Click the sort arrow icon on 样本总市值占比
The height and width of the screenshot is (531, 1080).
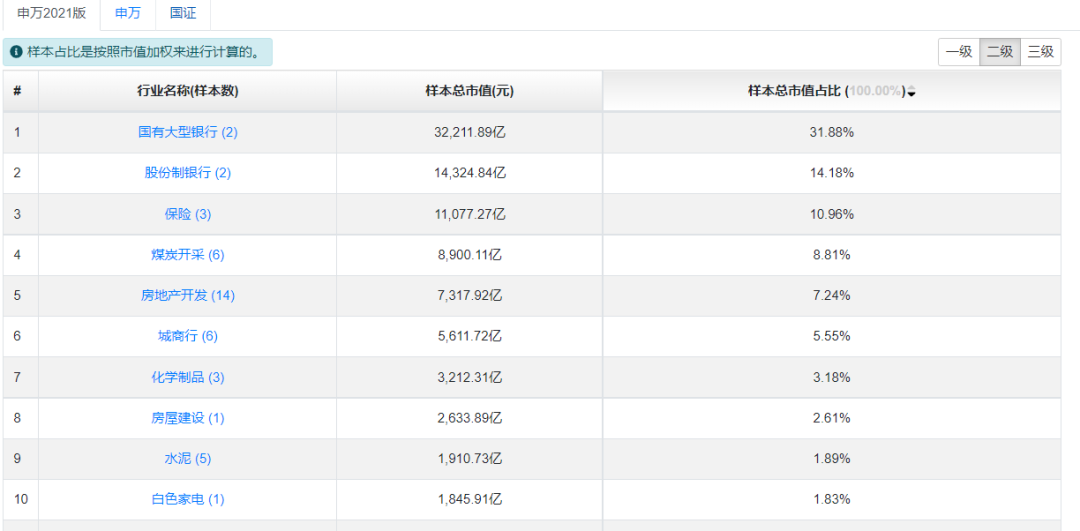point(911,92)
